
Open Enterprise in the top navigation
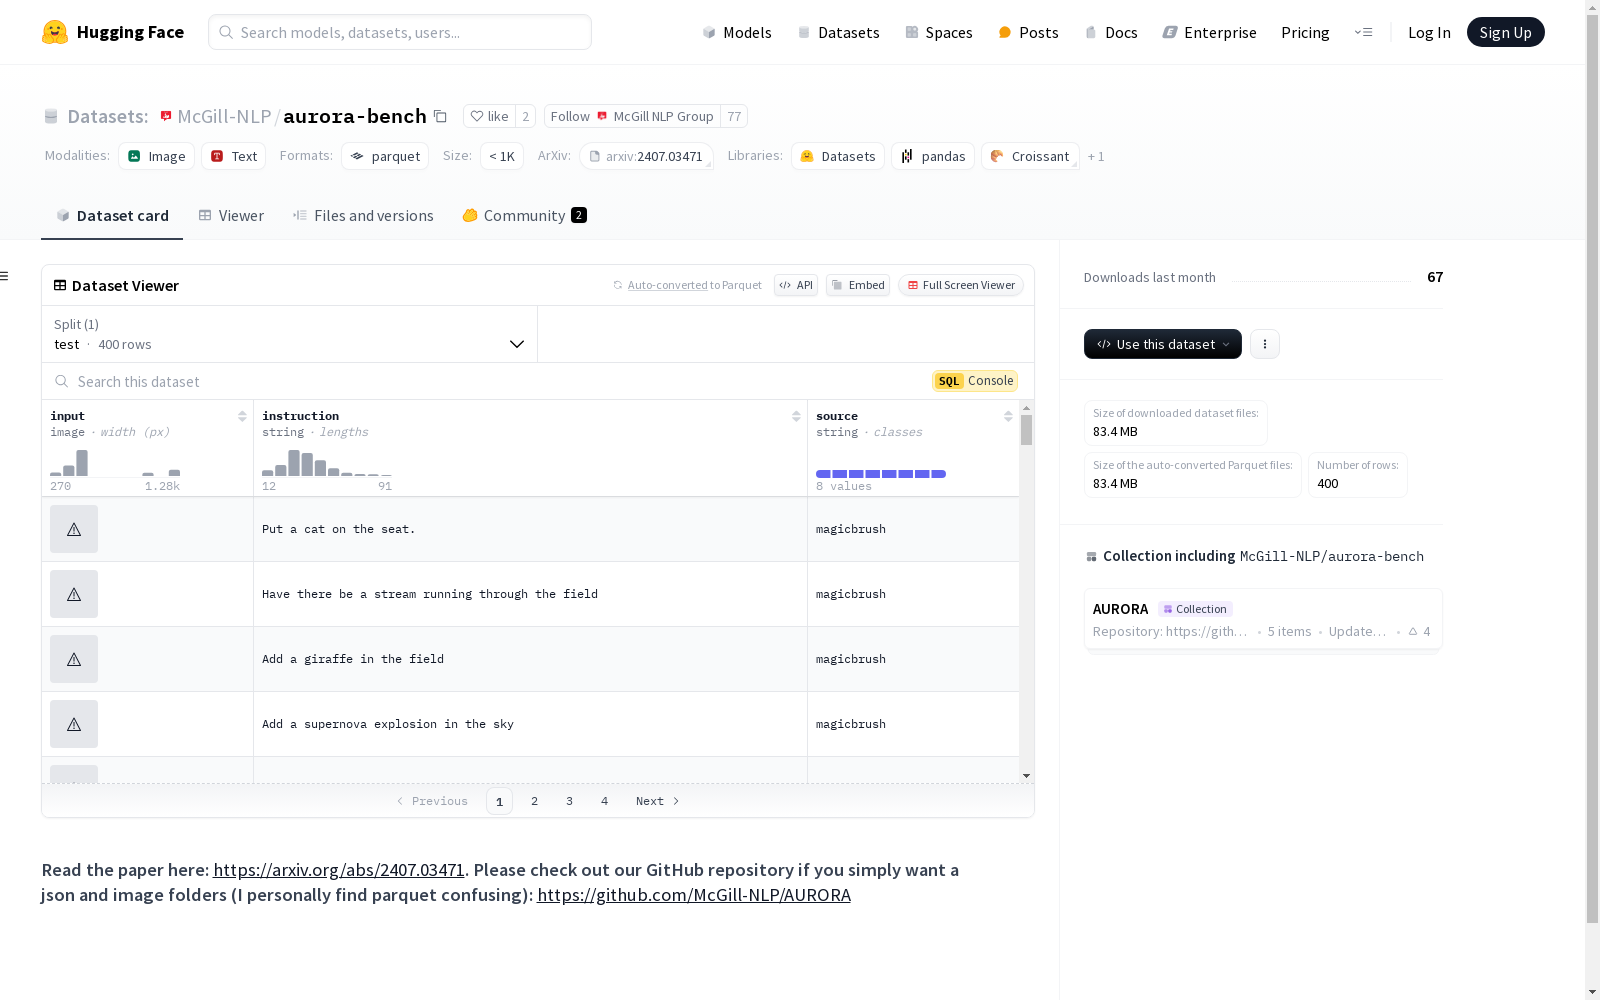click(1210, 32)
